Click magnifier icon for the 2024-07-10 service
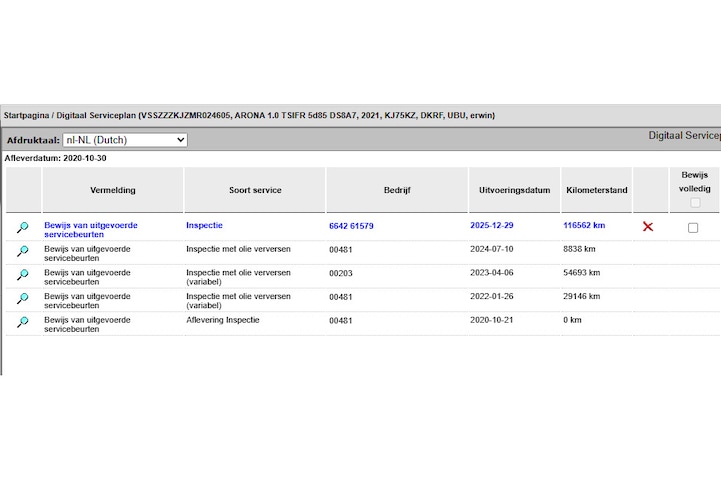Image resolution: width=721 pixels, height=480 pixels. pyautogui.click(x=22, y=252)
